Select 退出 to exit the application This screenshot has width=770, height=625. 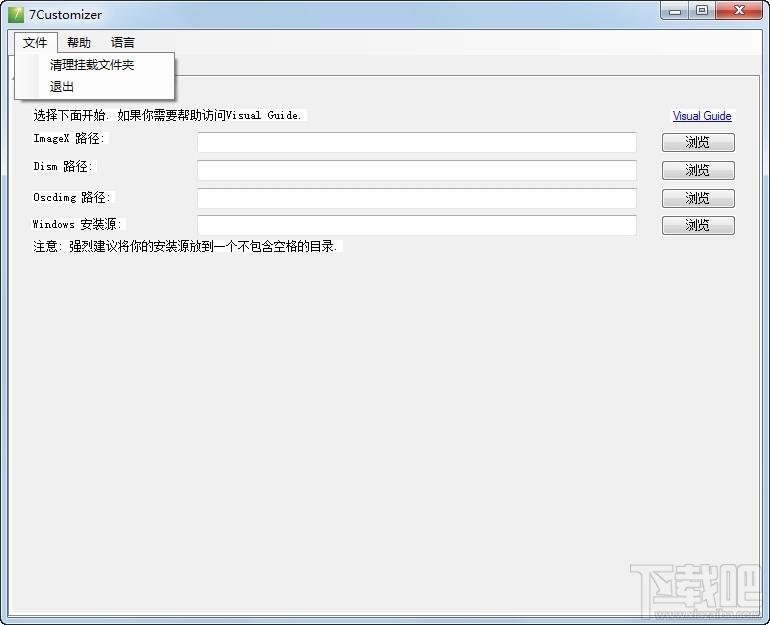pyautogui.click(x=61, y=87)
